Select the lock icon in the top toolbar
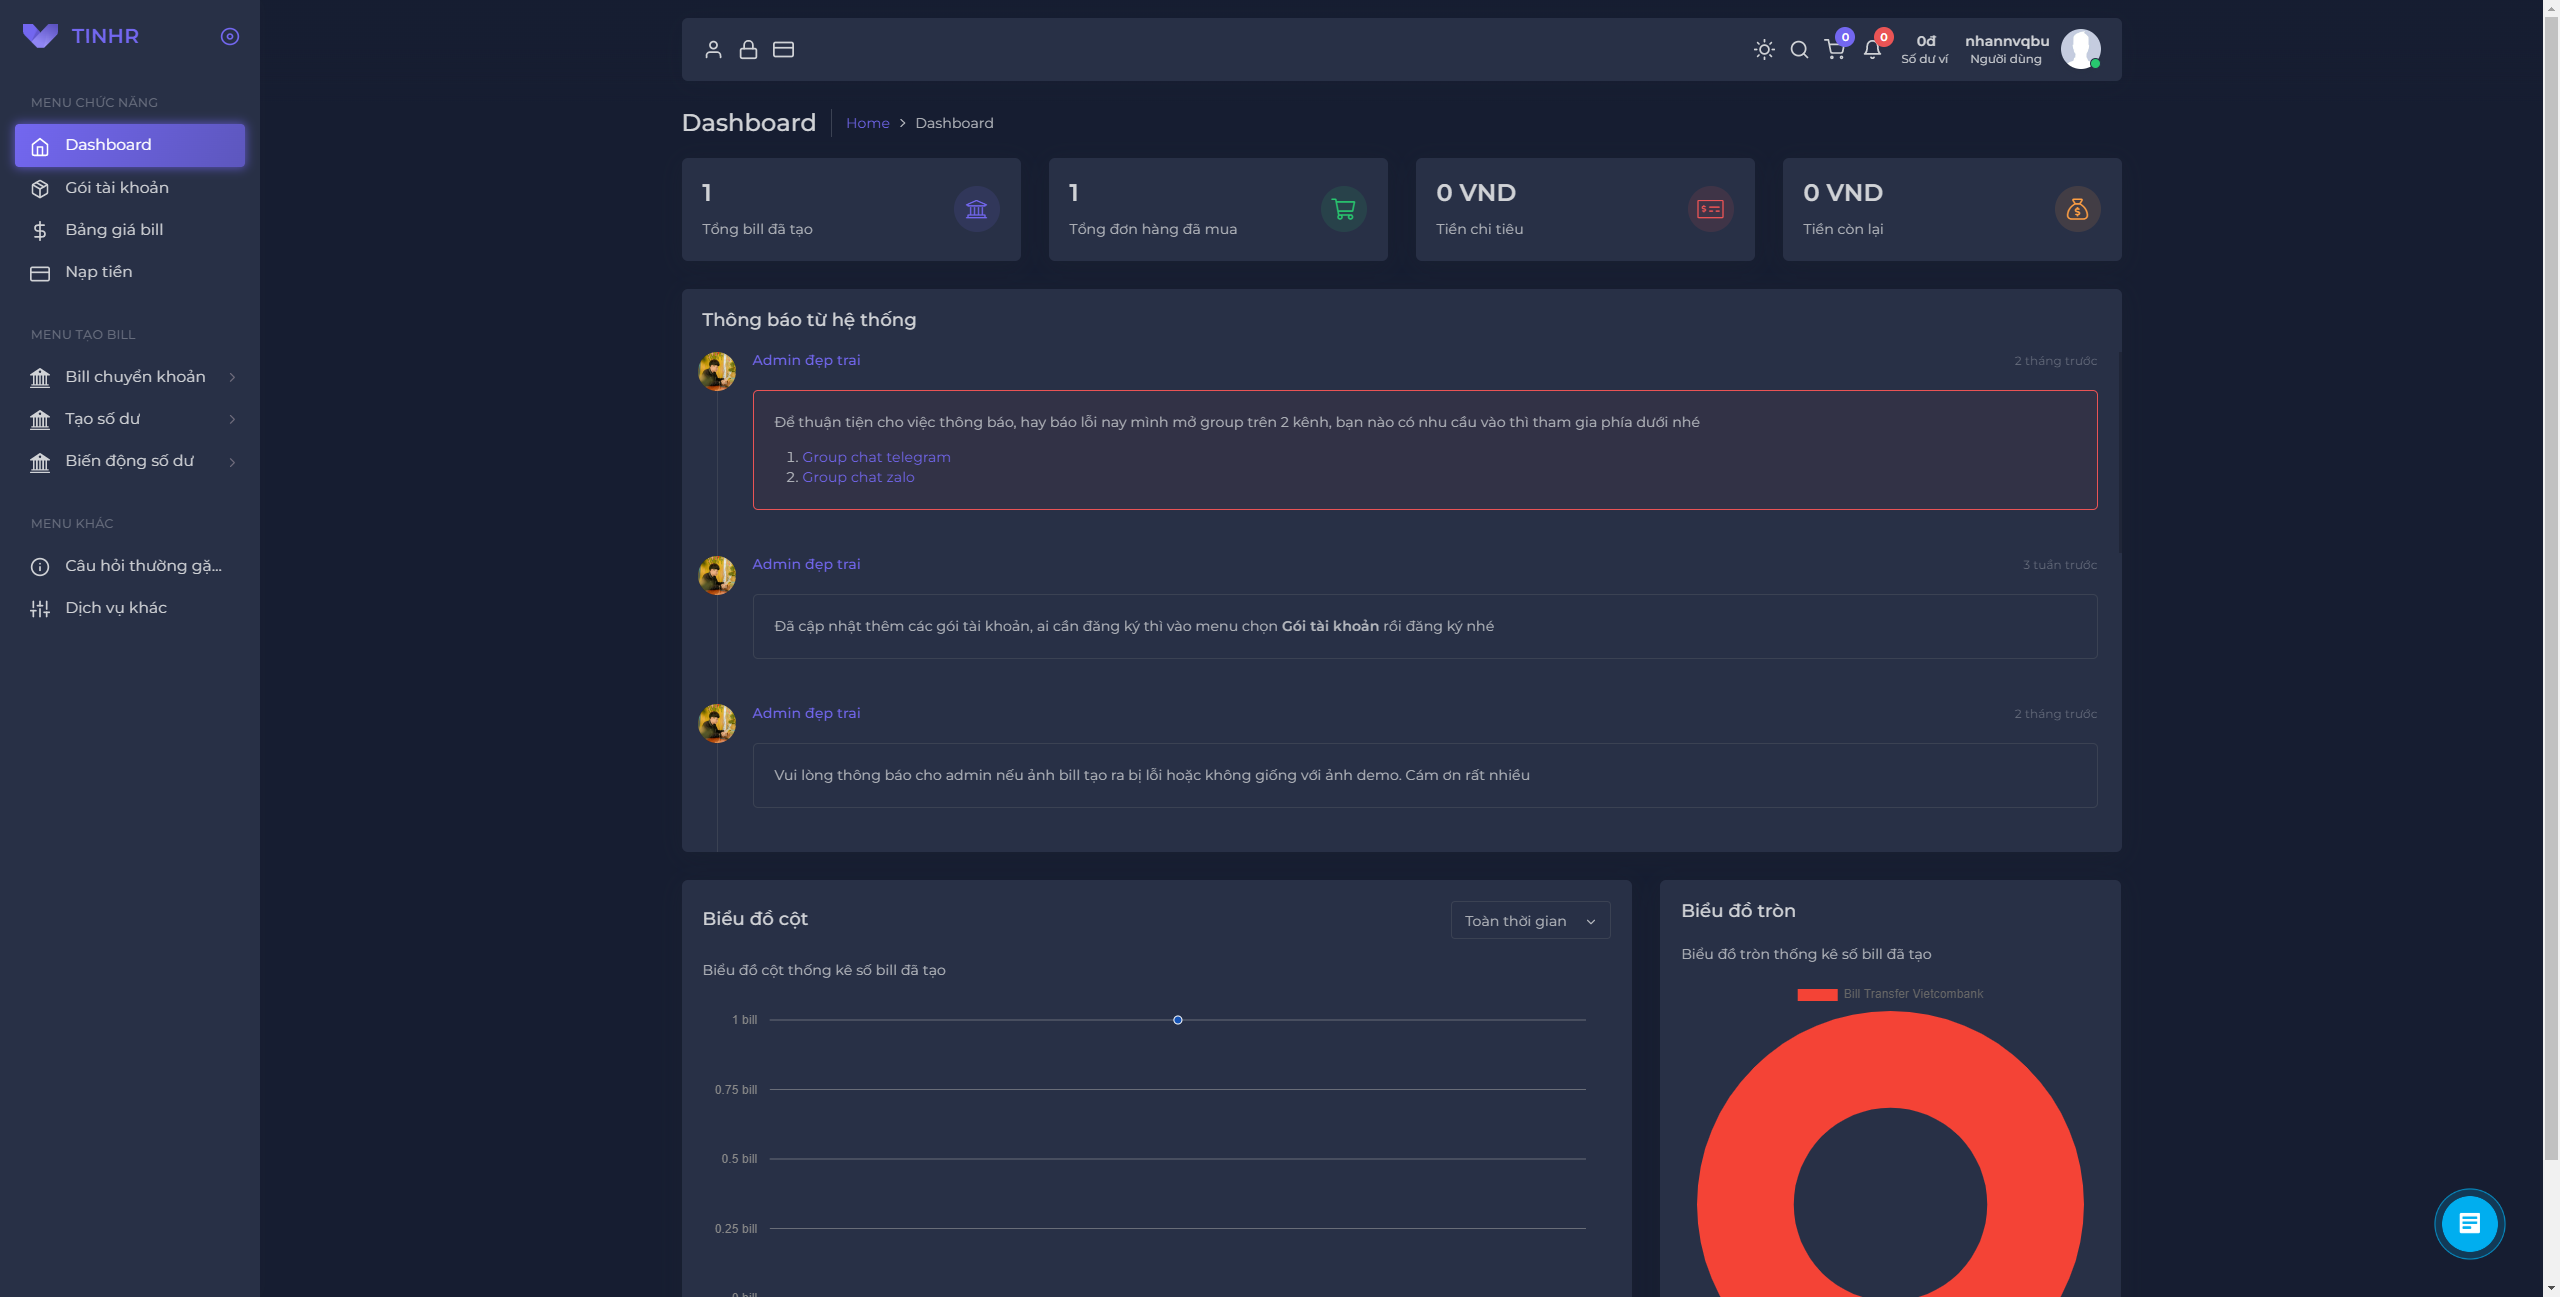Screen dimensions: 2560x1297 tap(748, 49)
